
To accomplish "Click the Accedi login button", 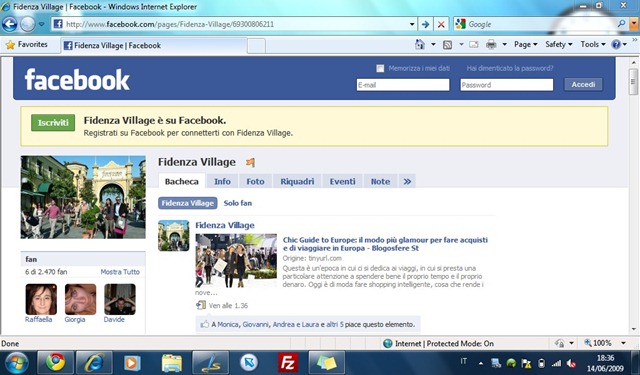I will click(x=583, y=84).
